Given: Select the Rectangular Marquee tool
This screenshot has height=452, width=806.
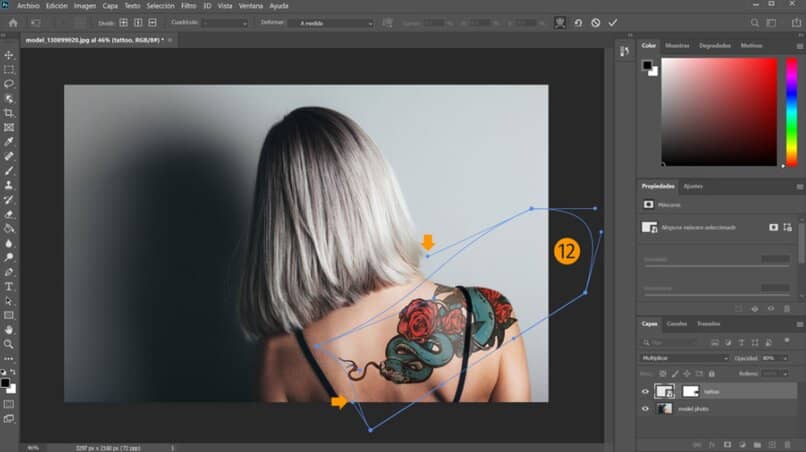Looking at the screenshot, I should (9, 69).
